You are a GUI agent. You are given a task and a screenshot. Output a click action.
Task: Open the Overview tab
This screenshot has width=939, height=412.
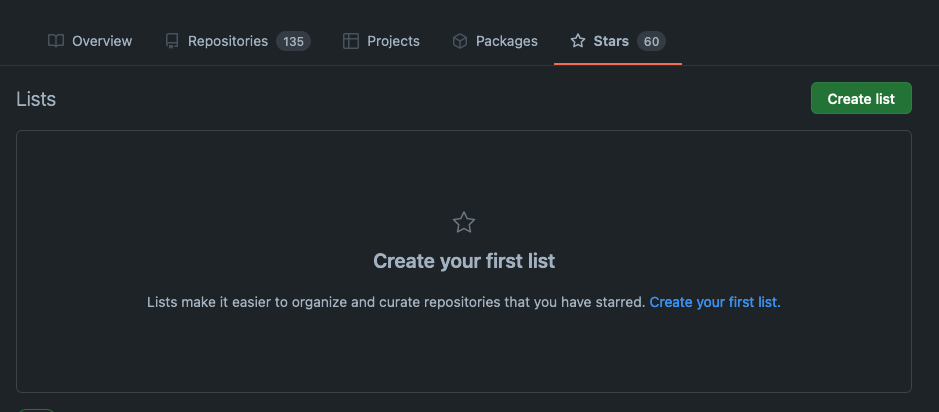pos(102,41)
